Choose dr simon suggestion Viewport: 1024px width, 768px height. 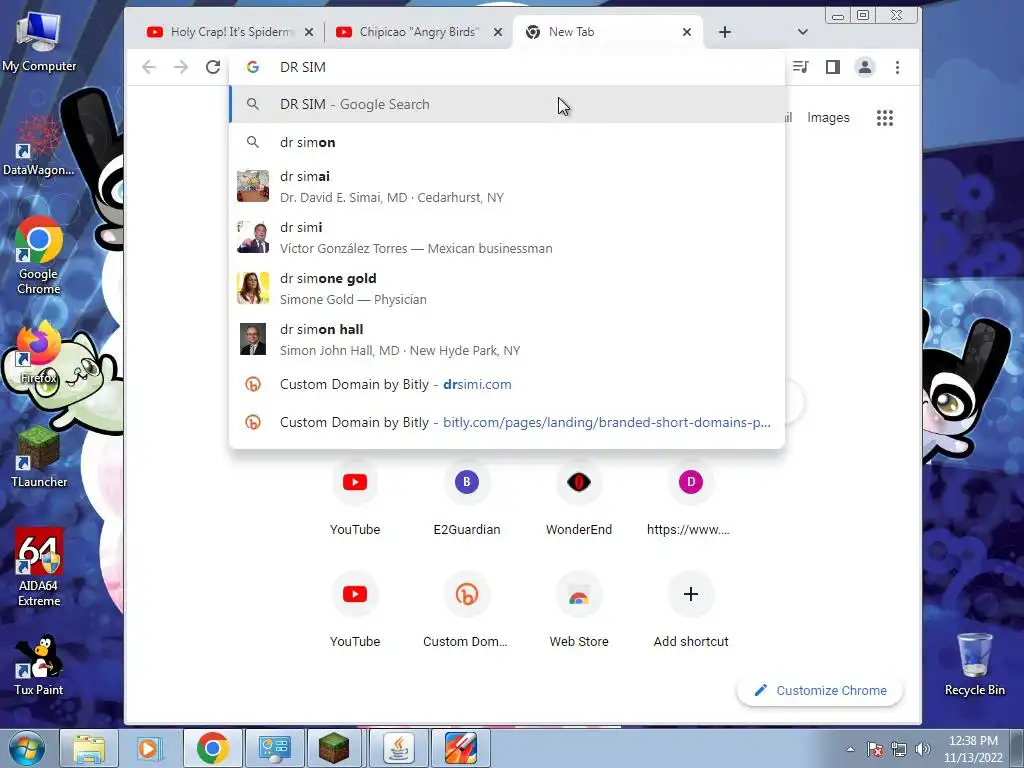pos(507,142)
